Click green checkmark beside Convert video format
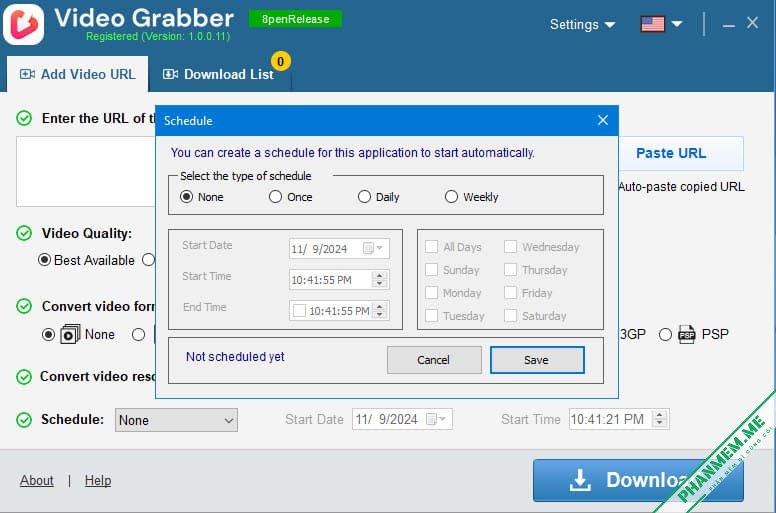776x513 pixels. point(24,306)
